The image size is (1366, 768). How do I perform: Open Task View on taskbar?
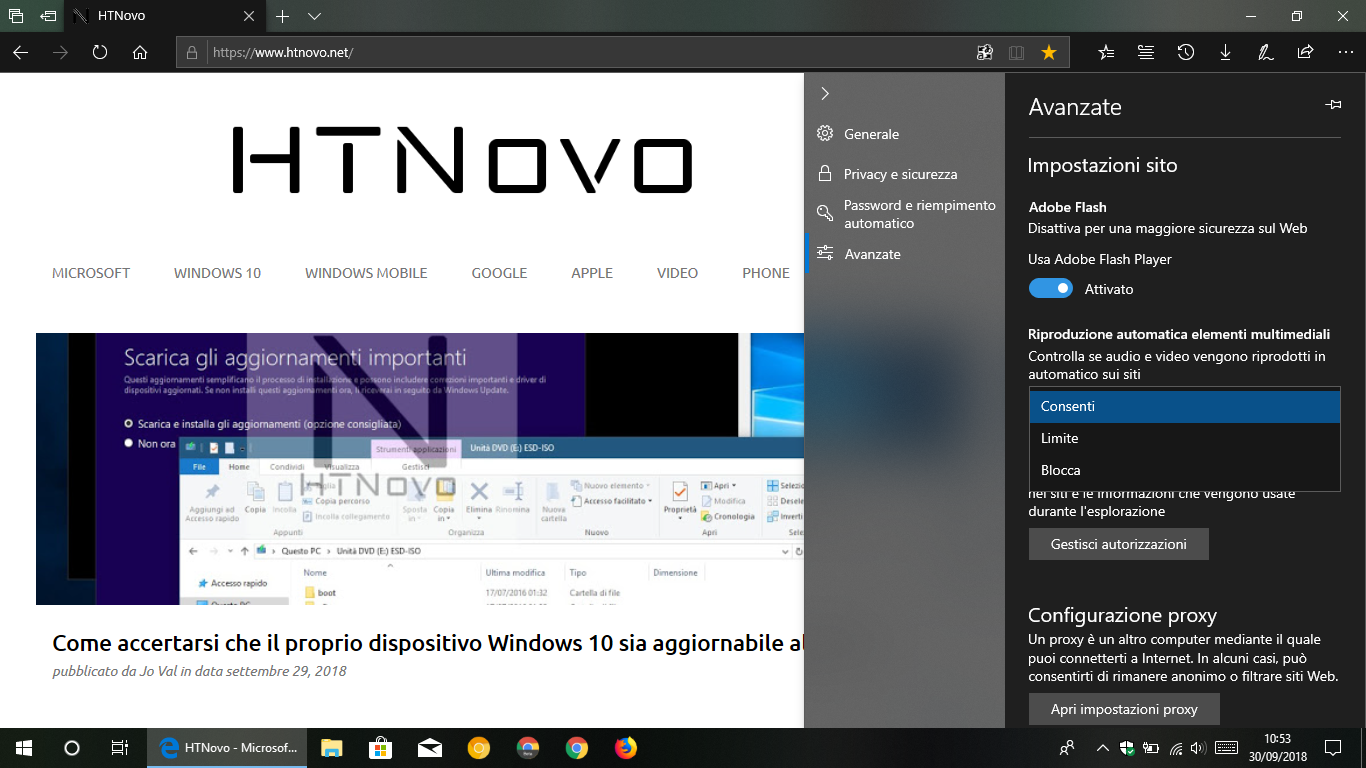[x=119, y=747]
